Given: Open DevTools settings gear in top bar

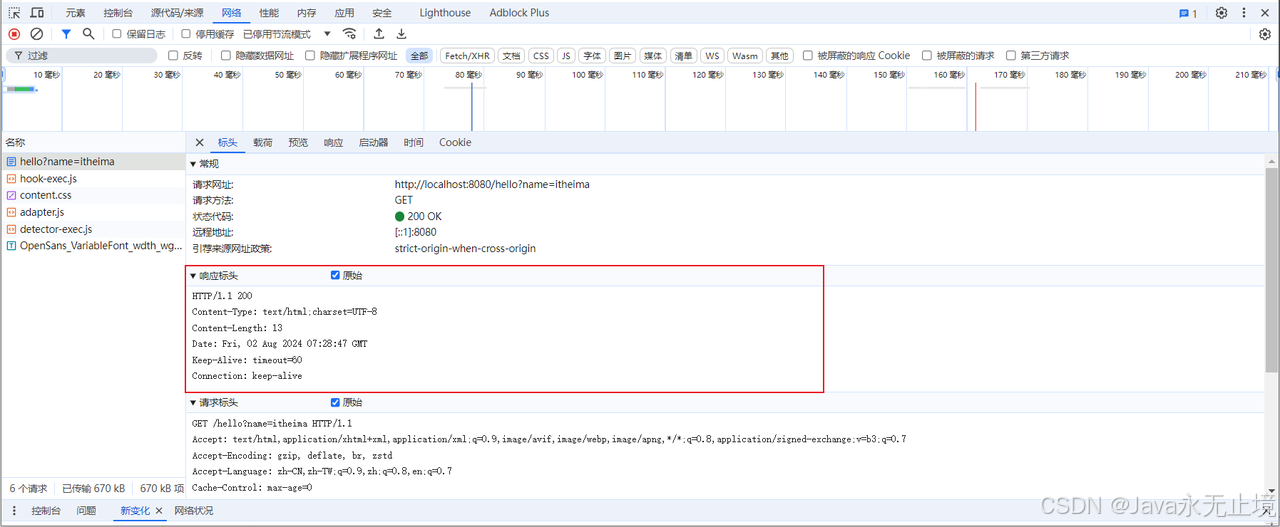Looking at the screenshot, I should (1221, 13).
